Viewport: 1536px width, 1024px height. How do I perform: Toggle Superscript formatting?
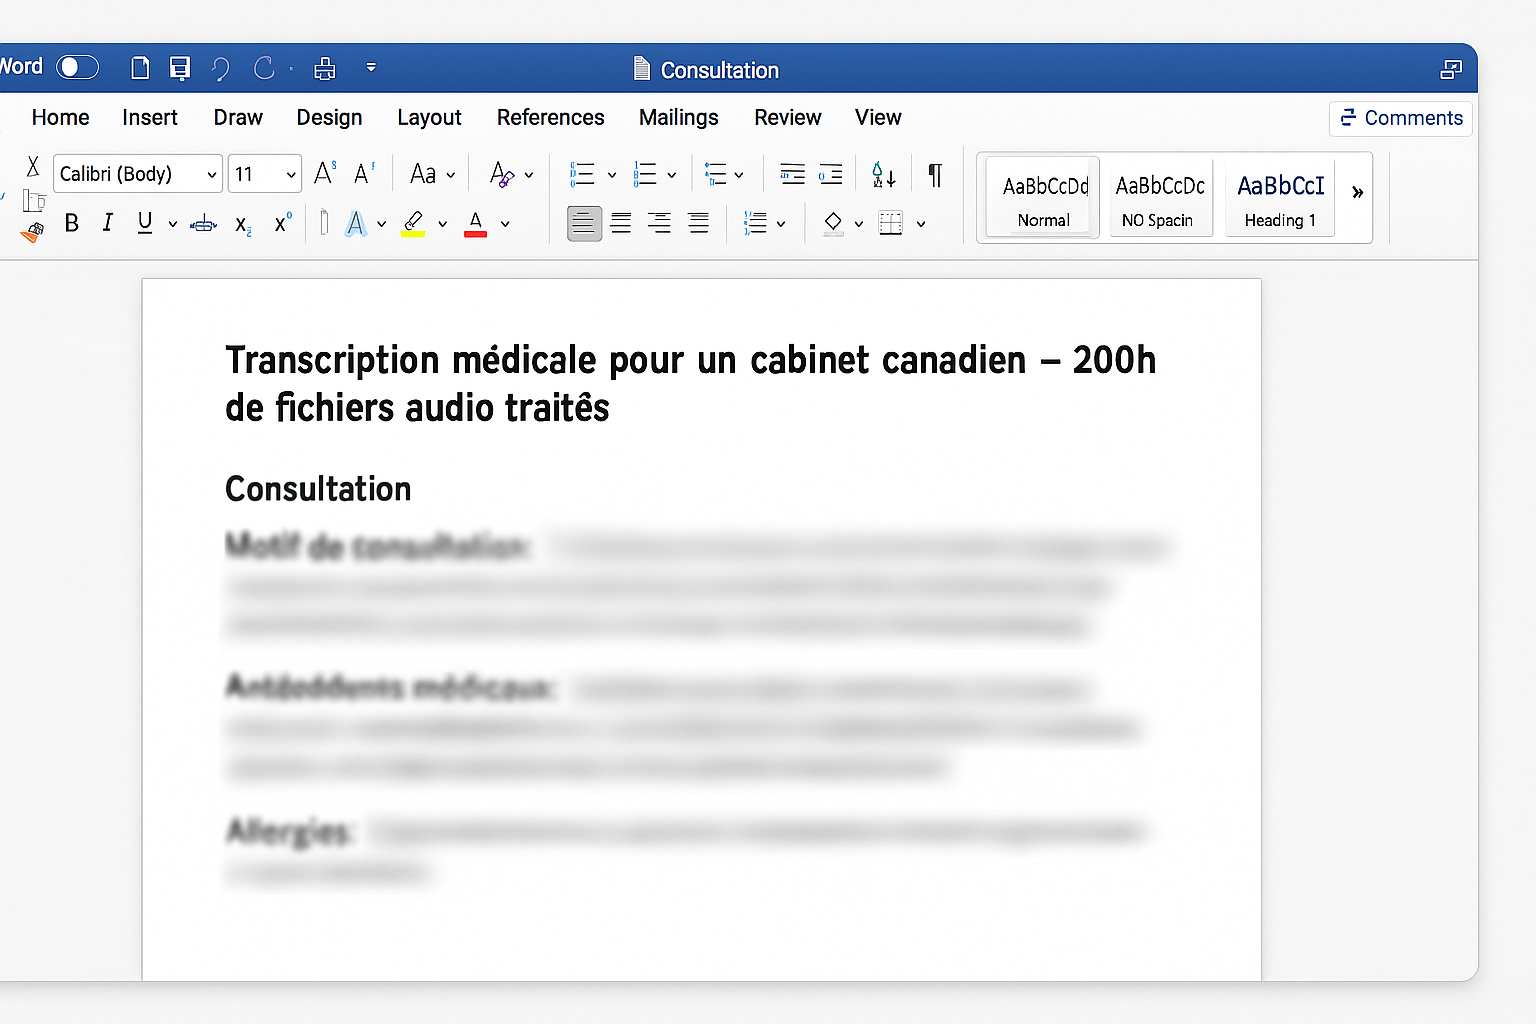pos(283,222)
